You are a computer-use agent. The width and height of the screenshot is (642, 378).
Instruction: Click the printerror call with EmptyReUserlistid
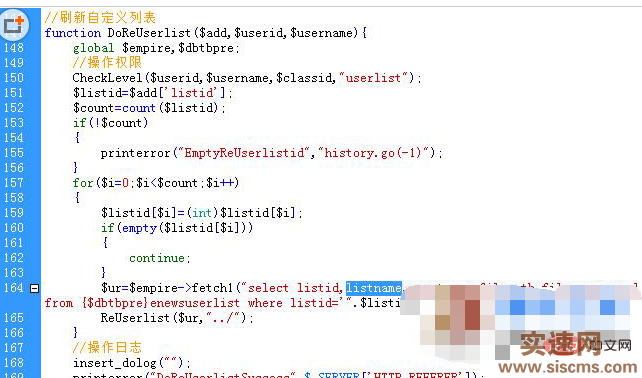click(x=271, y=153)
